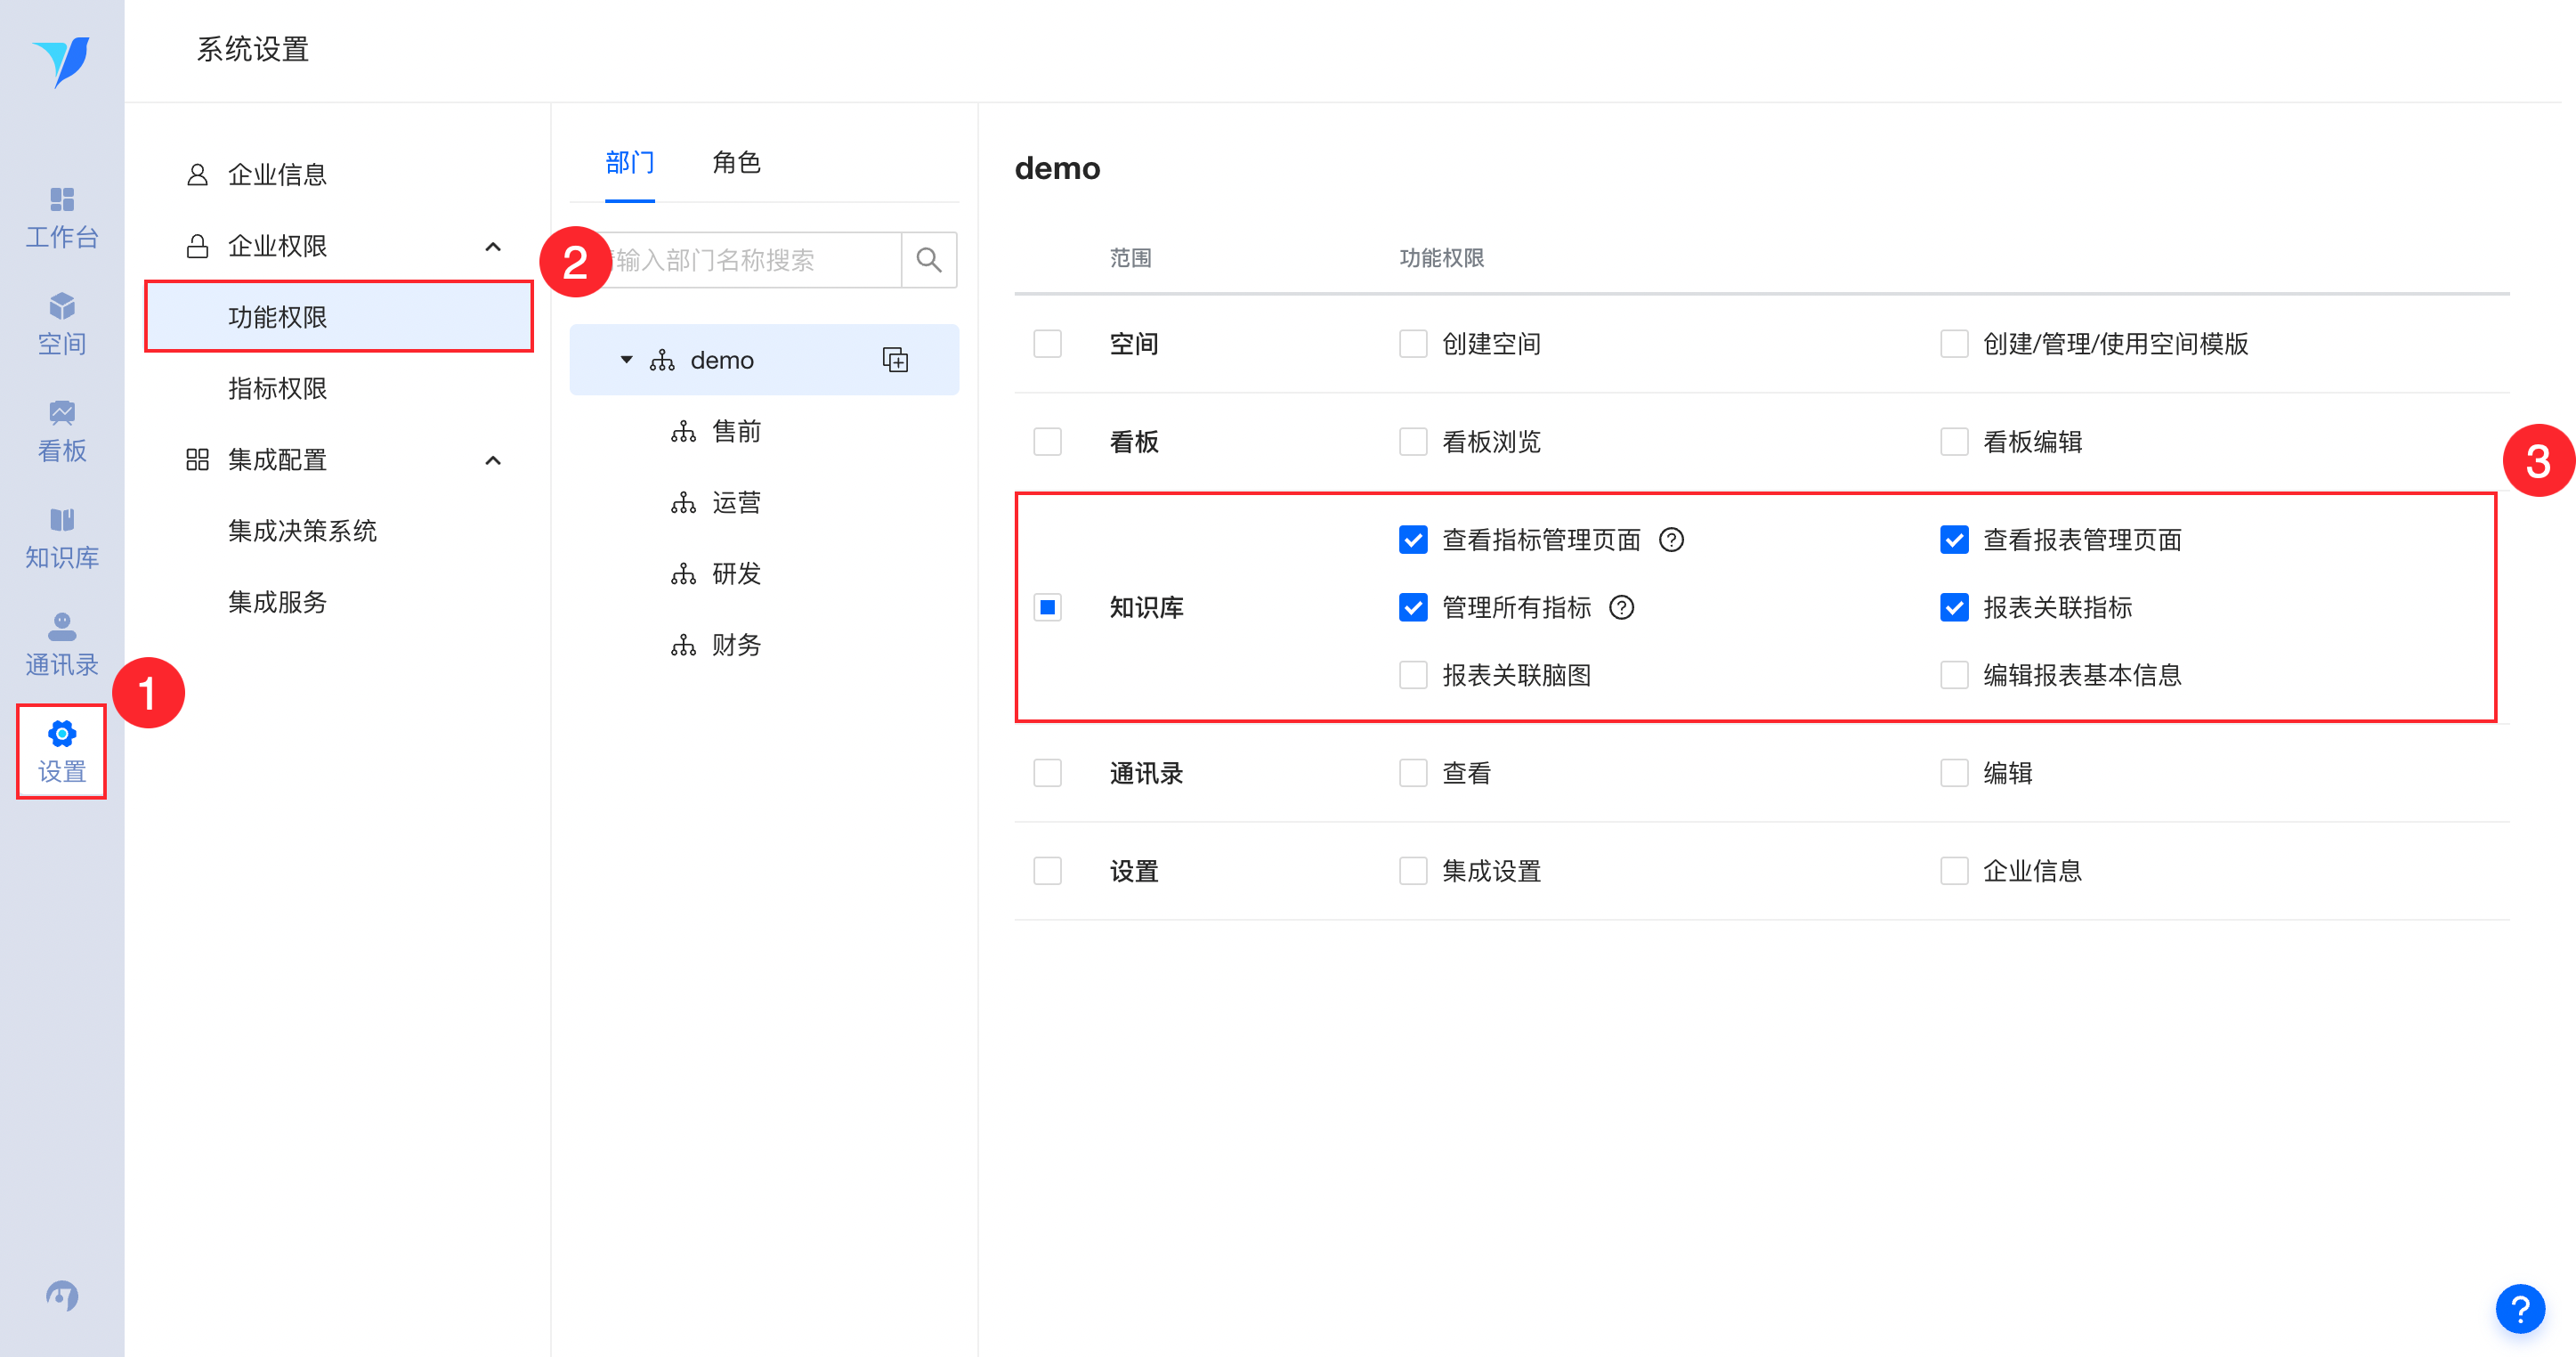This screenshot has height=1357, width=2576.
Task: Click the add sub-department icon beside demo
Action: [895, 359]
